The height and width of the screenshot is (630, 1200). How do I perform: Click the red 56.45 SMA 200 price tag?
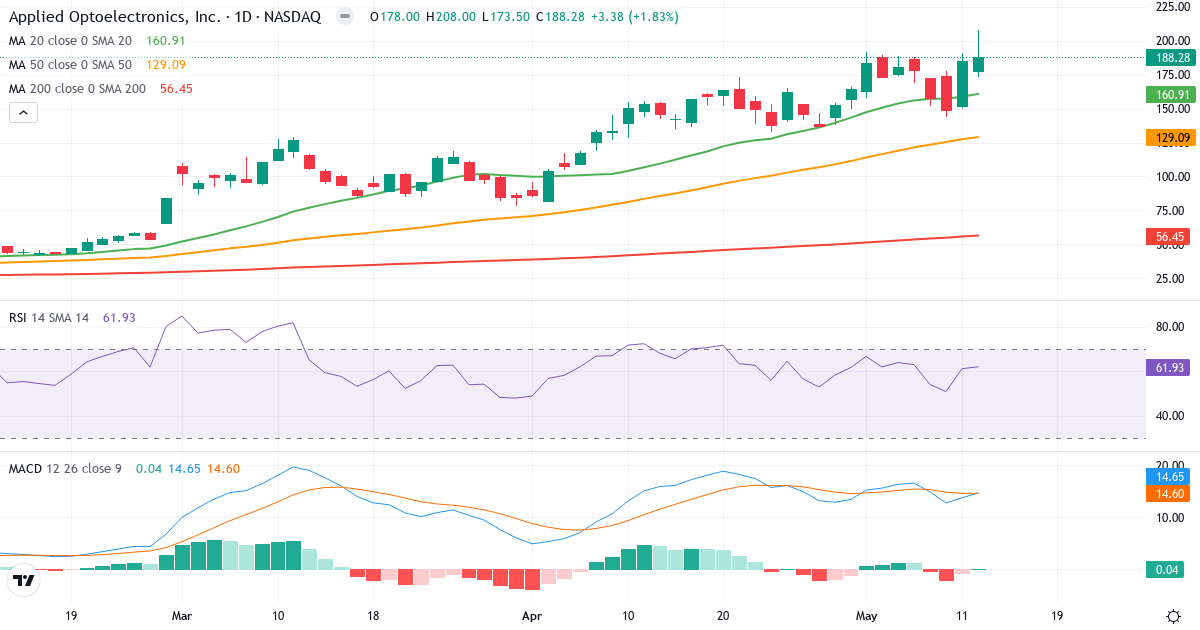[1169, 237]
